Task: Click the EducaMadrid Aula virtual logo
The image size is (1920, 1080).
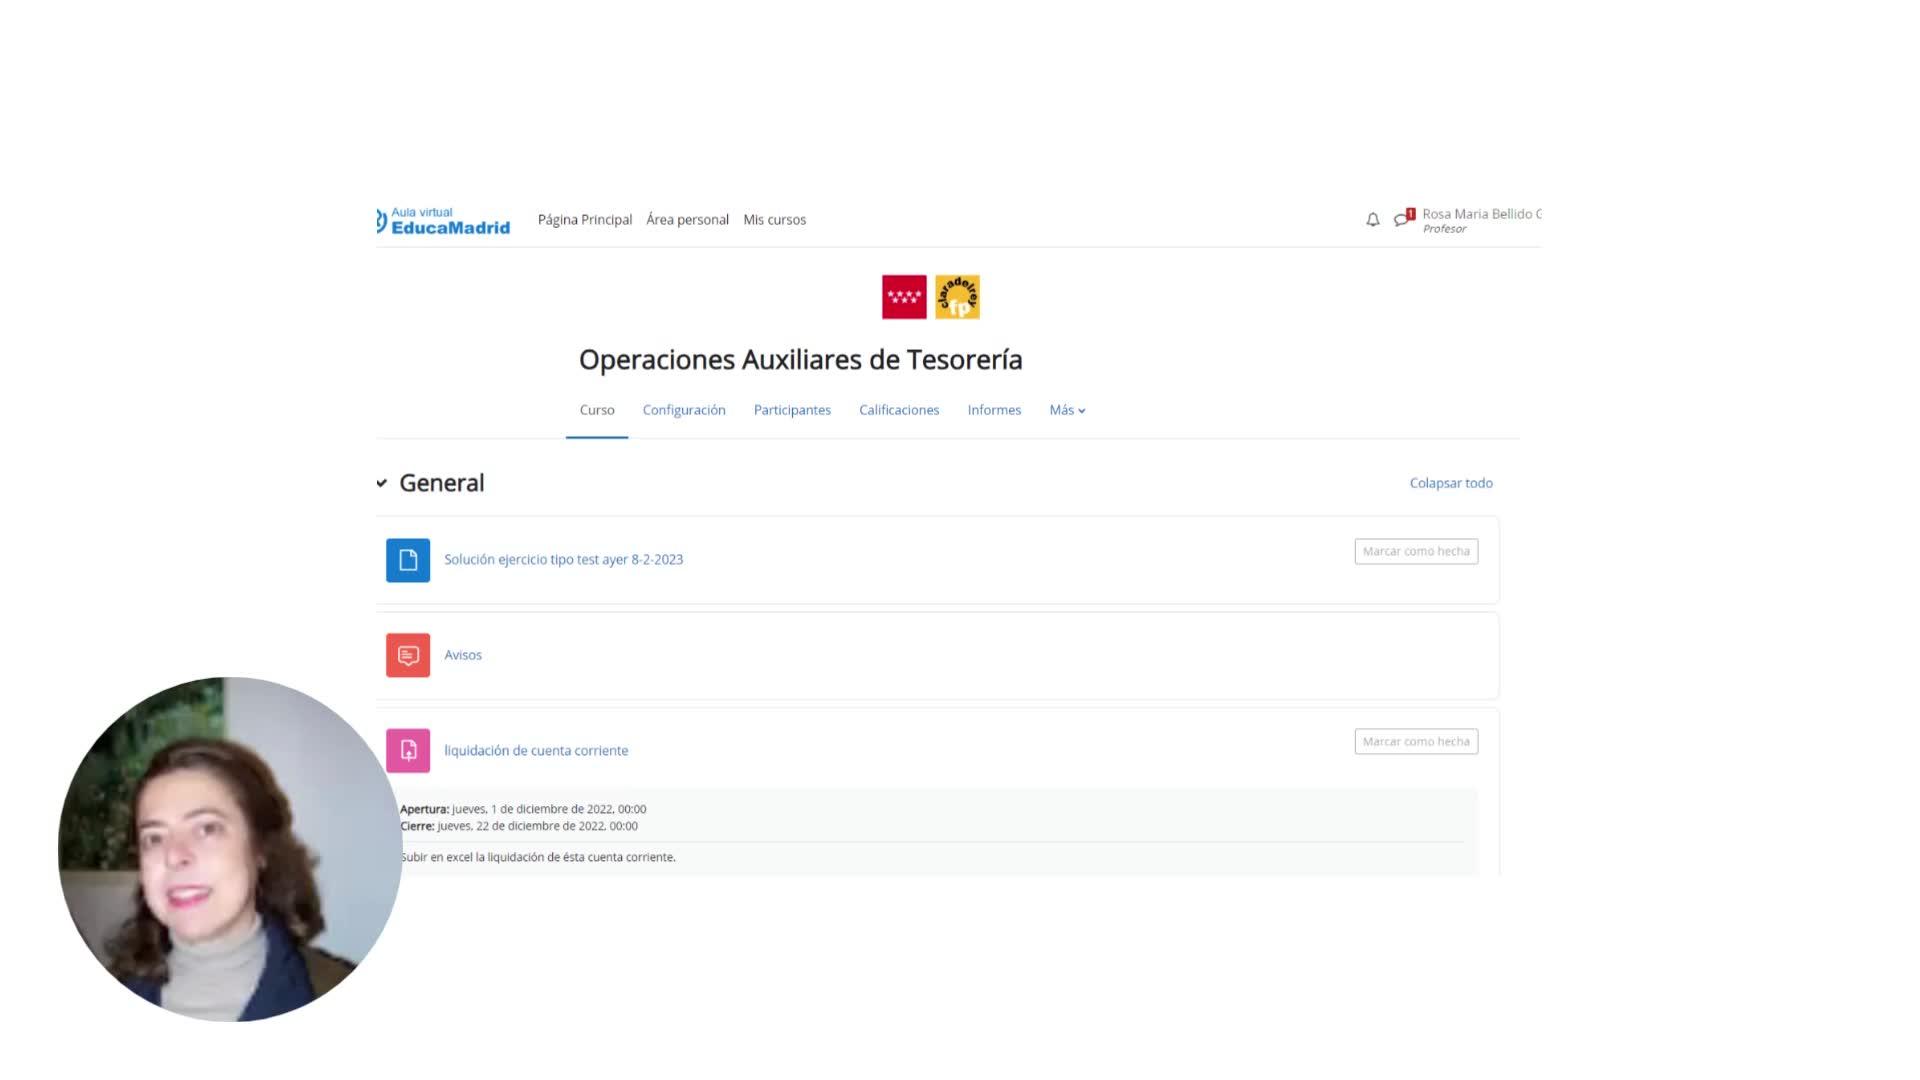Action: [x=444, y=220]
